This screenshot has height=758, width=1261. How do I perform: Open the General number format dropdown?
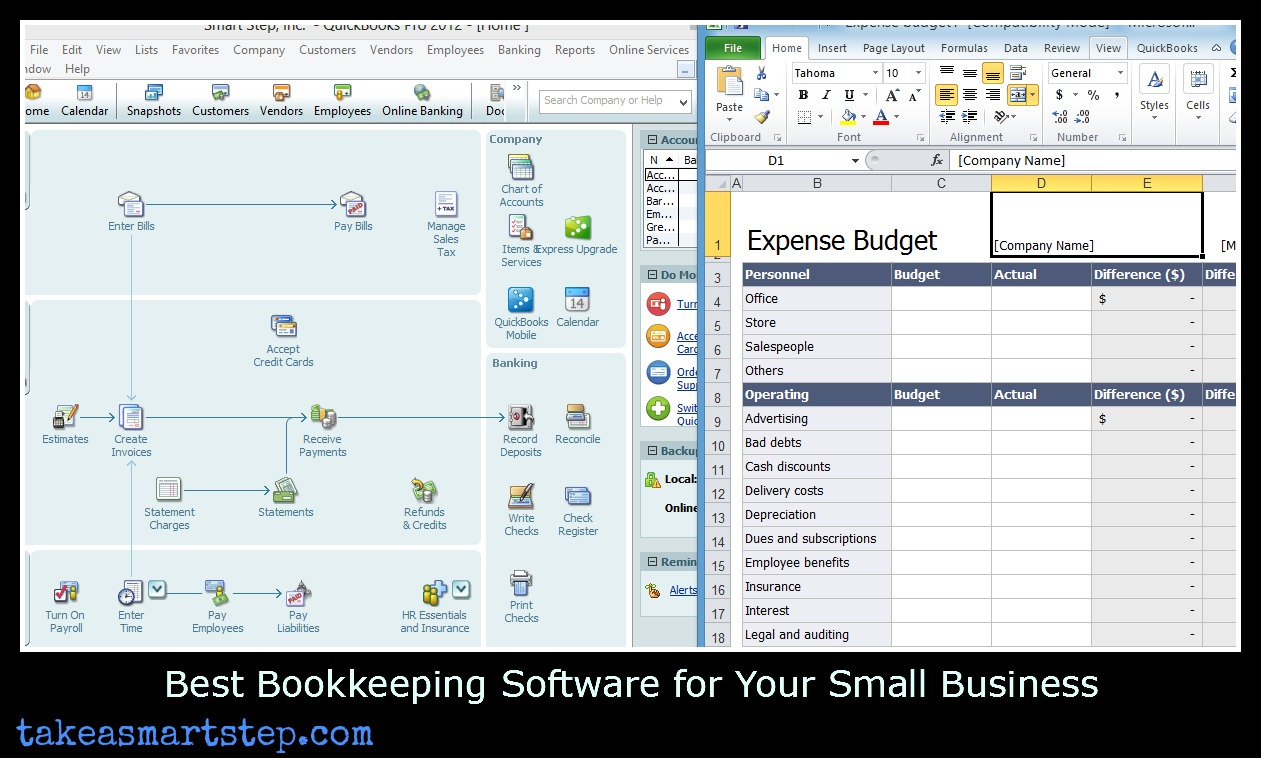[x=1120, y=73]
